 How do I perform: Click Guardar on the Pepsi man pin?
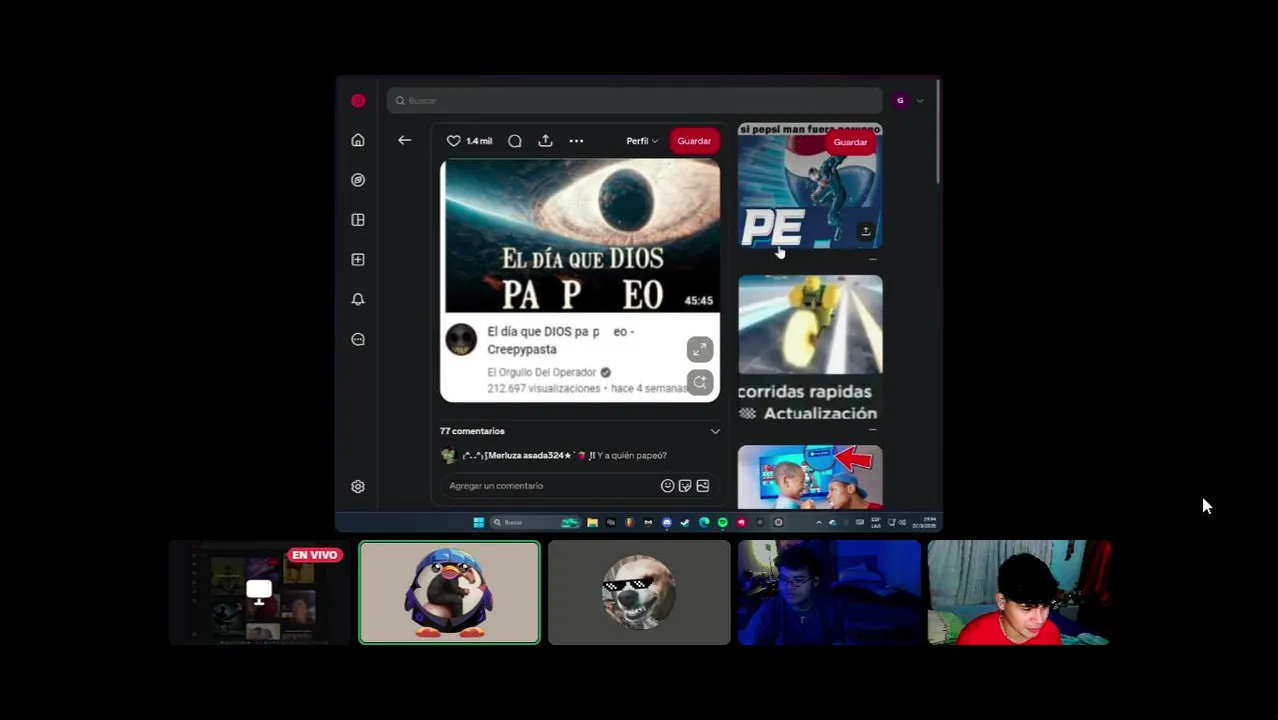(x=850, y=142)
